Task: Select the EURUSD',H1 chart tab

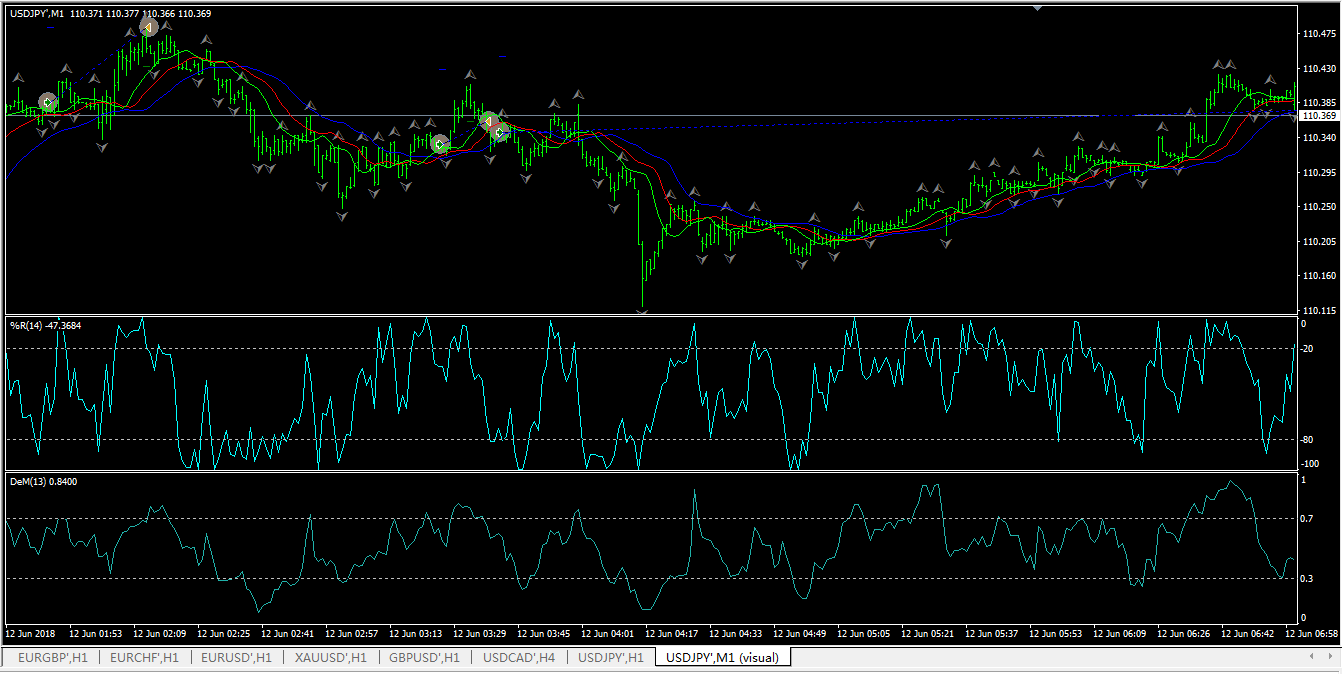Action: [x=236, y=657]
